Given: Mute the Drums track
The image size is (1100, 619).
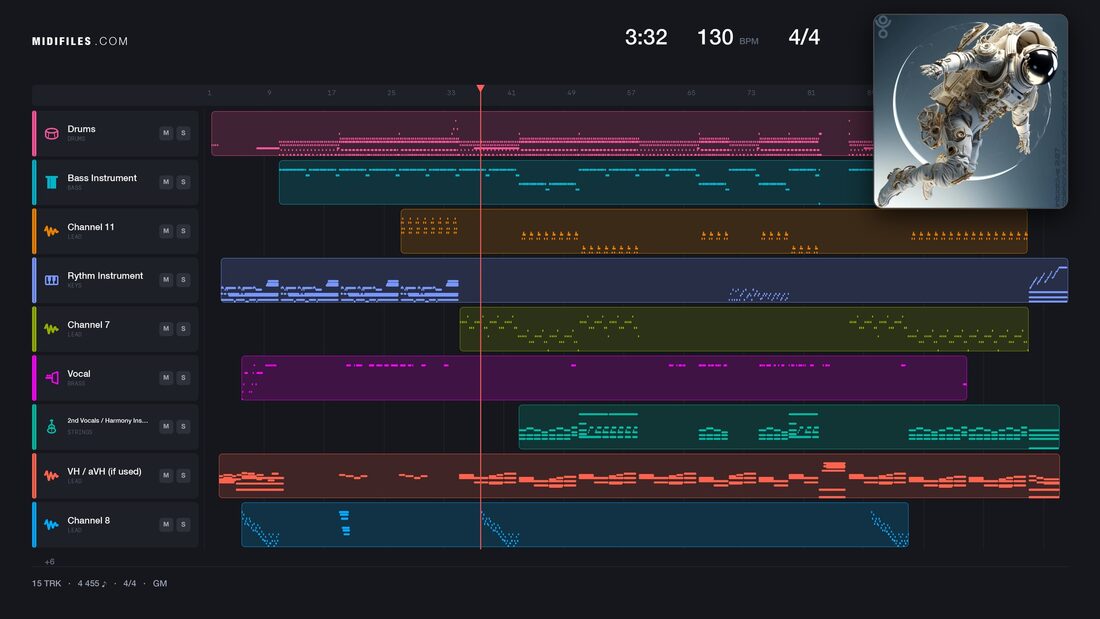Looking at the screenshot, I should (x=166, y=133).
